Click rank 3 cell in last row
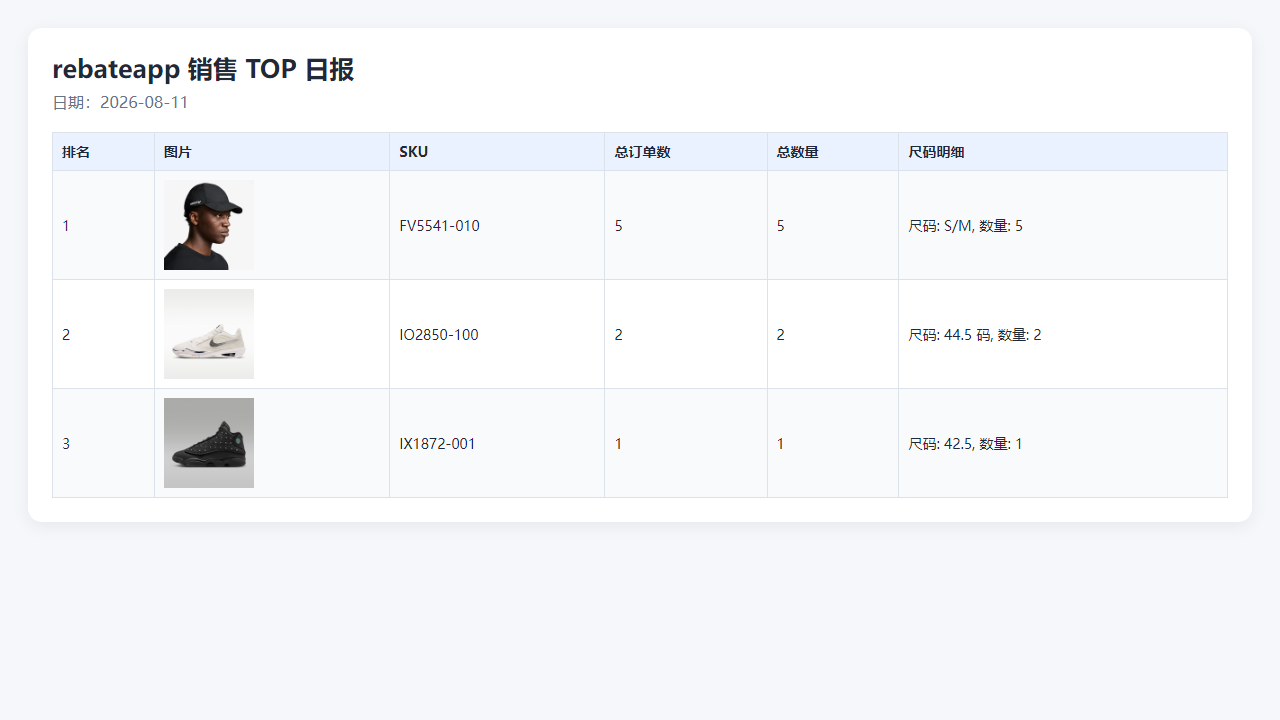The height and width of the screenshot is (720, 1280). (x=103, y=443)
